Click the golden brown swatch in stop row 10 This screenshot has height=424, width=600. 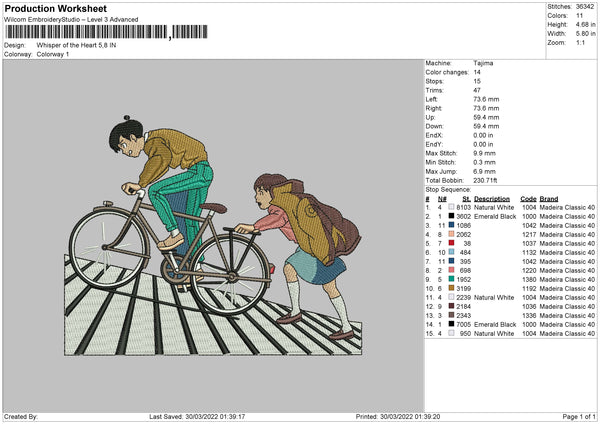point(452,289)
